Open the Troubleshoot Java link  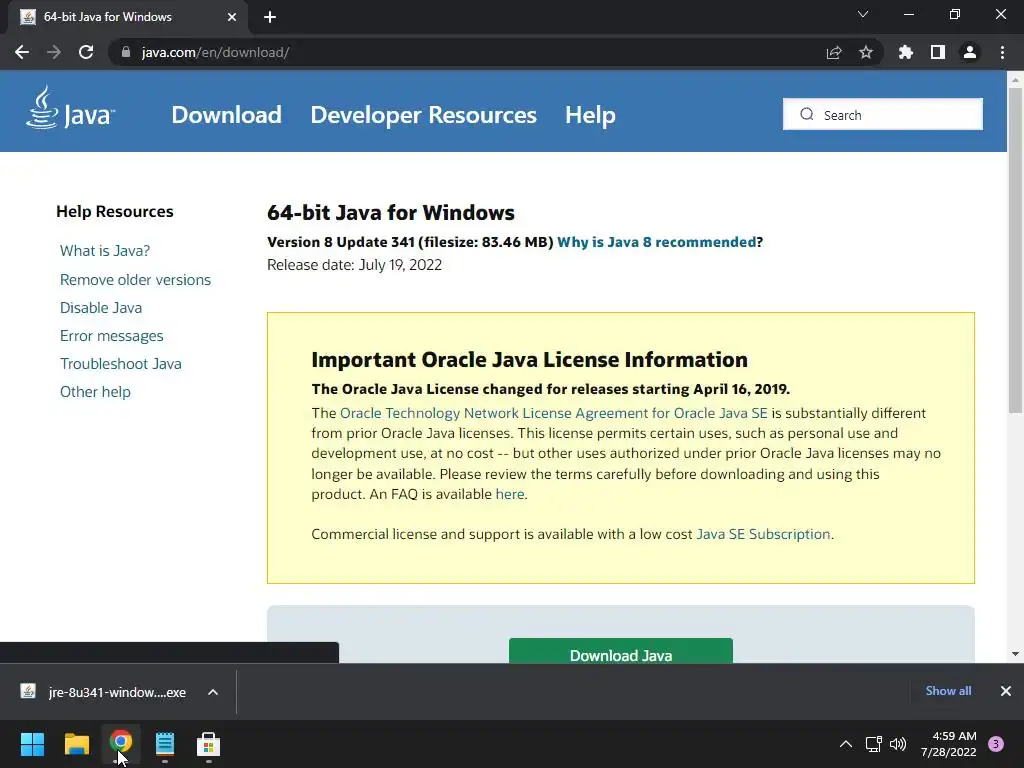pos(121,364)
